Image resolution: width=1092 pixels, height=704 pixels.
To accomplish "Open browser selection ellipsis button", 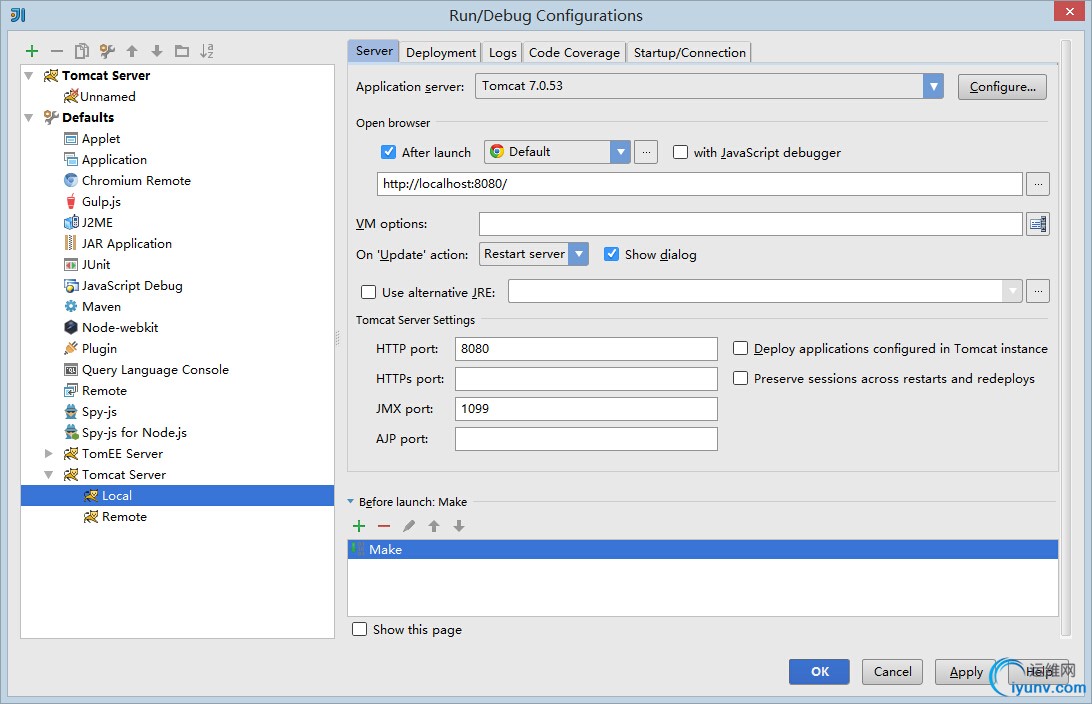I will point(646,152).
